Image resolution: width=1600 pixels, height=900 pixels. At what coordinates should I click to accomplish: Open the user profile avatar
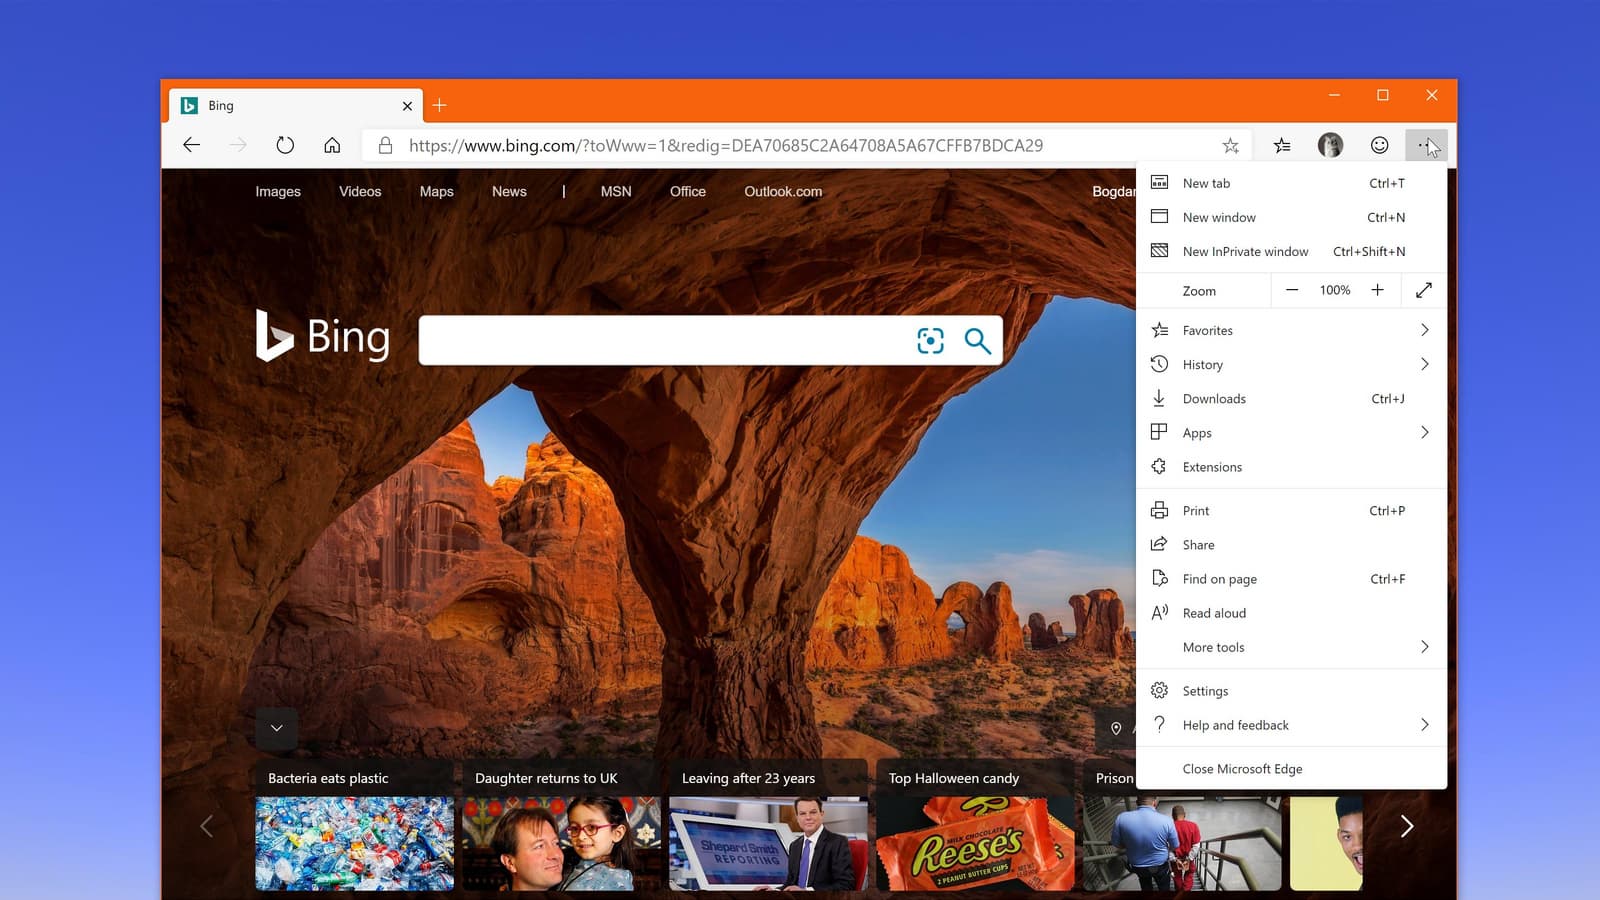tap(1330, 145)
